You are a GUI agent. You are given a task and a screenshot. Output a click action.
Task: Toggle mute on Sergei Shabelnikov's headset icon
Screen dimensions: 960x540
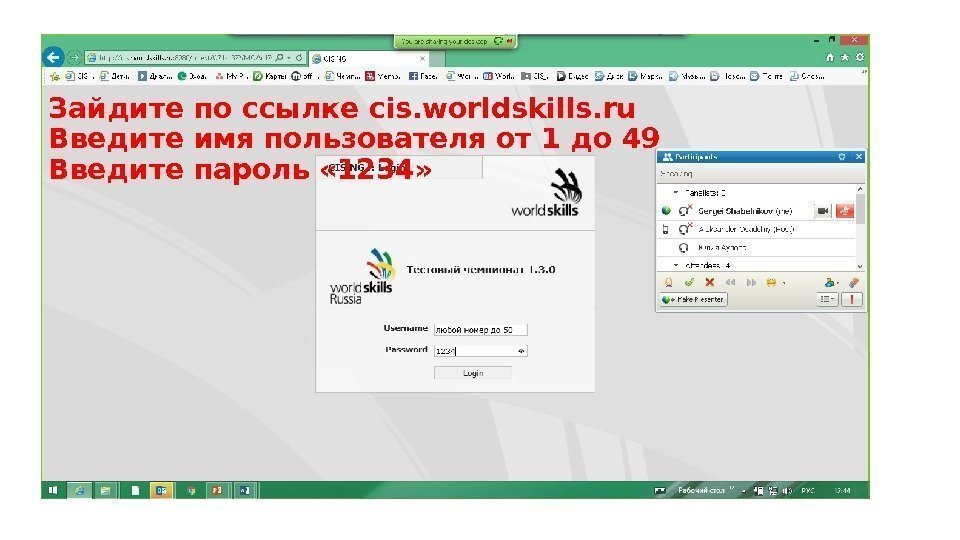pos(685,211)
